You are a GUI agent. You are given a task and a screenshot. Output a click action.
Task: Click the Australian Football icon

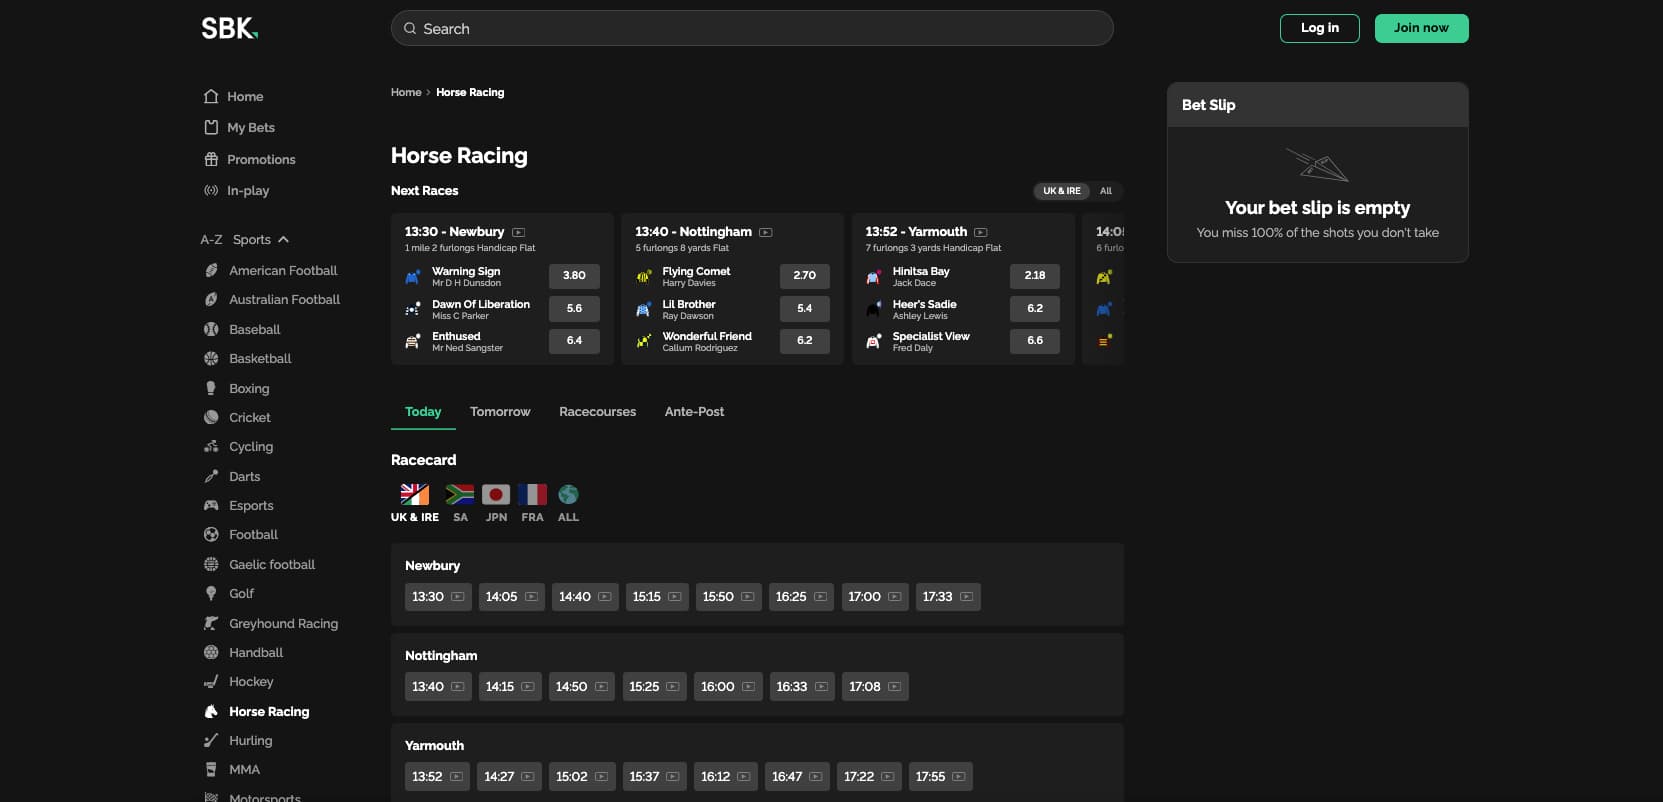pos(211,300)
